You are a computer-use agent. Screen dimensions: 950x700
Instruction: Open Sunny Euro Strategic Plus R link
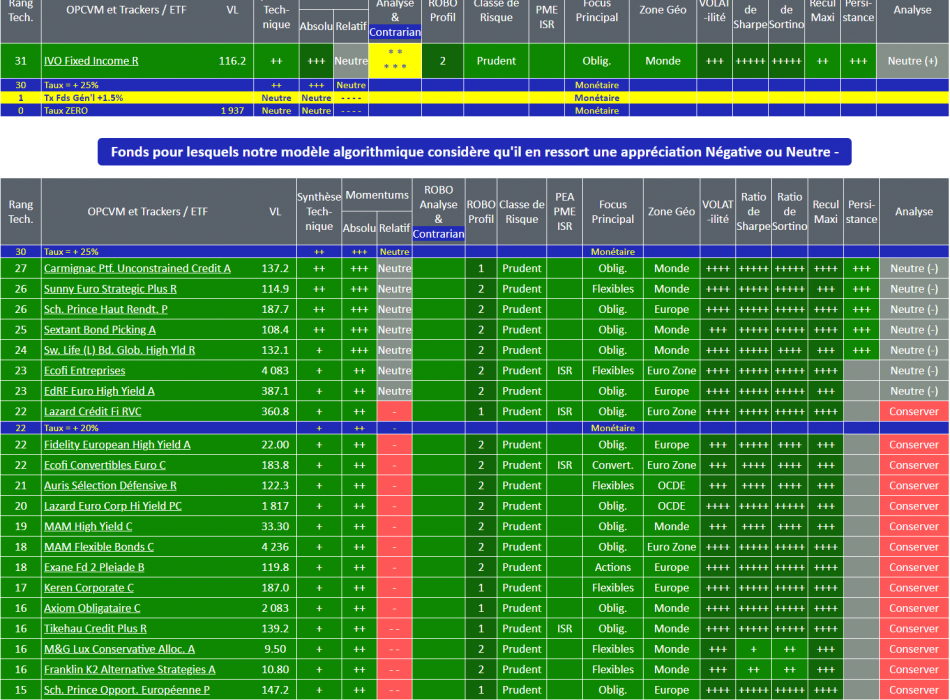110,289
